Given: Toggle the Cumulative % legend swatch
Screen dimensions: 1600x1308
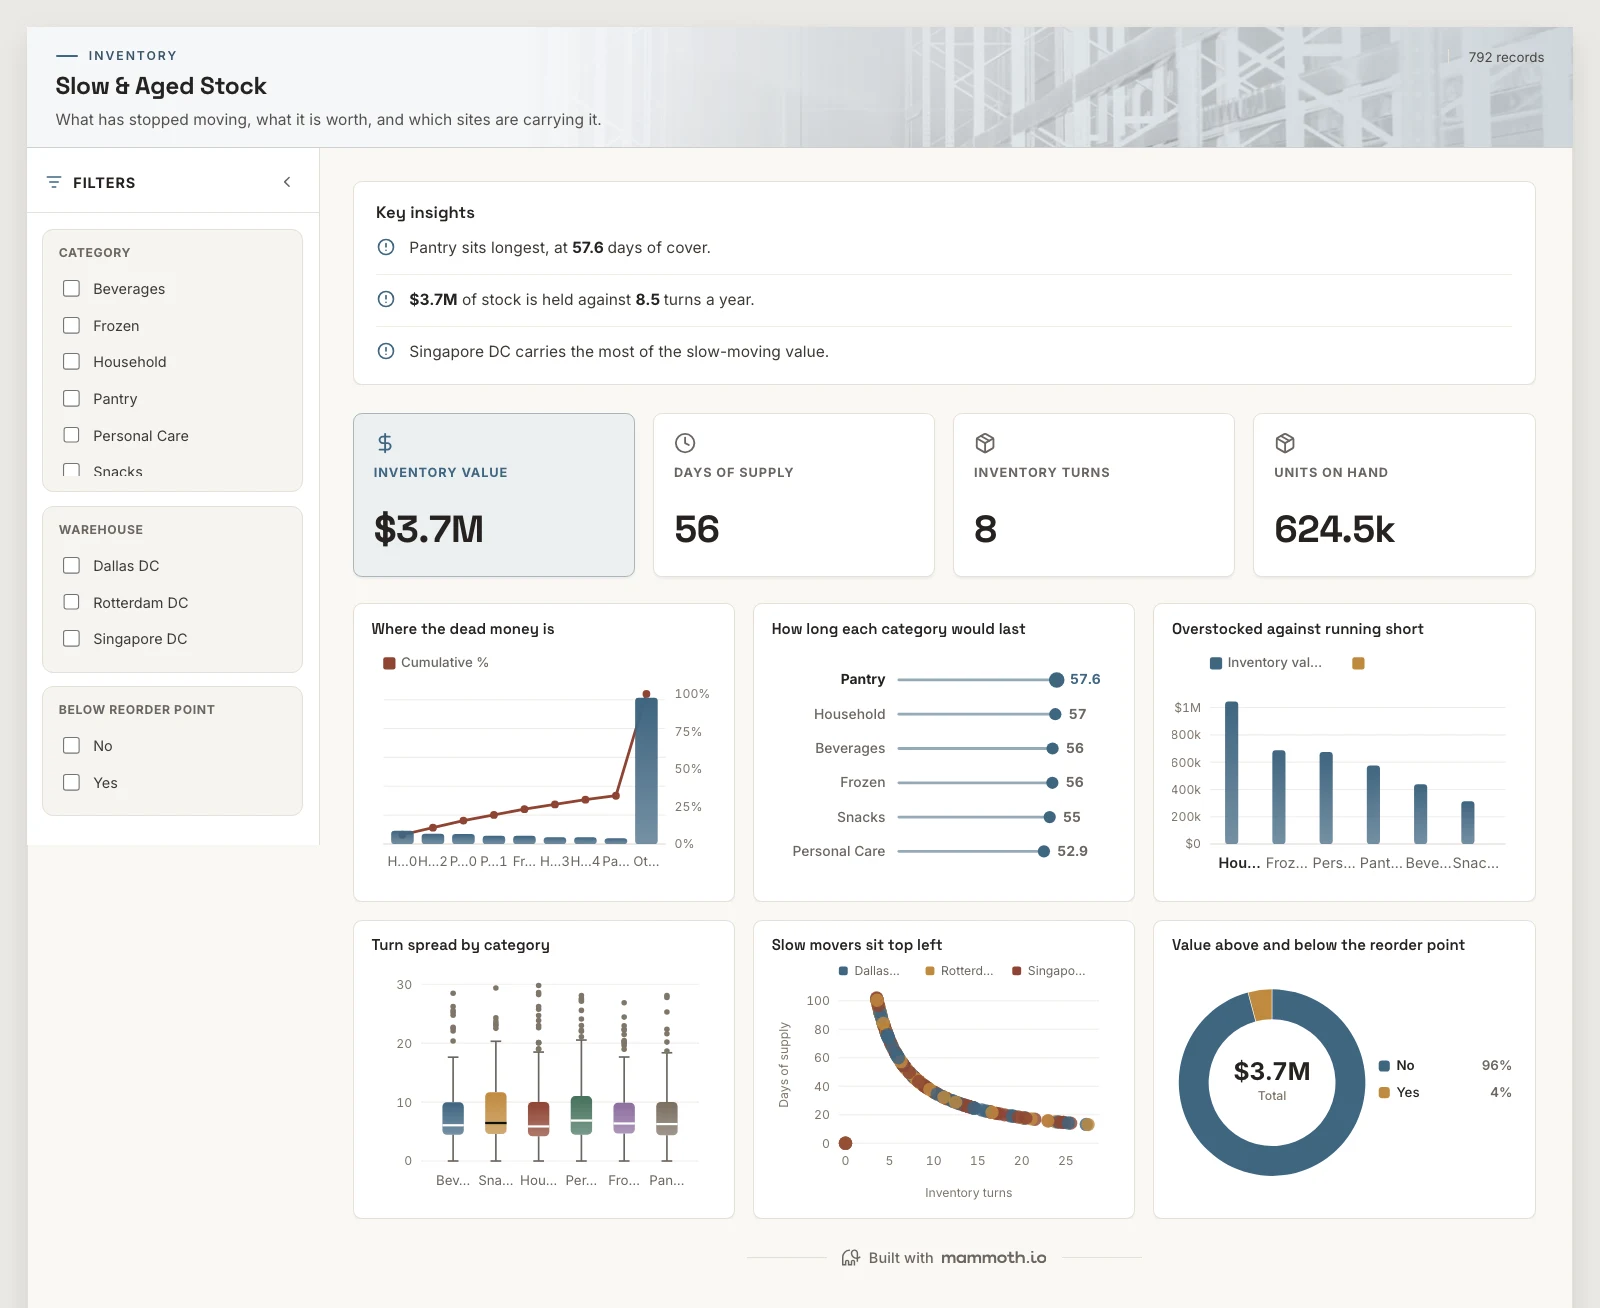Looking at the screenshot, I should 389,663.
